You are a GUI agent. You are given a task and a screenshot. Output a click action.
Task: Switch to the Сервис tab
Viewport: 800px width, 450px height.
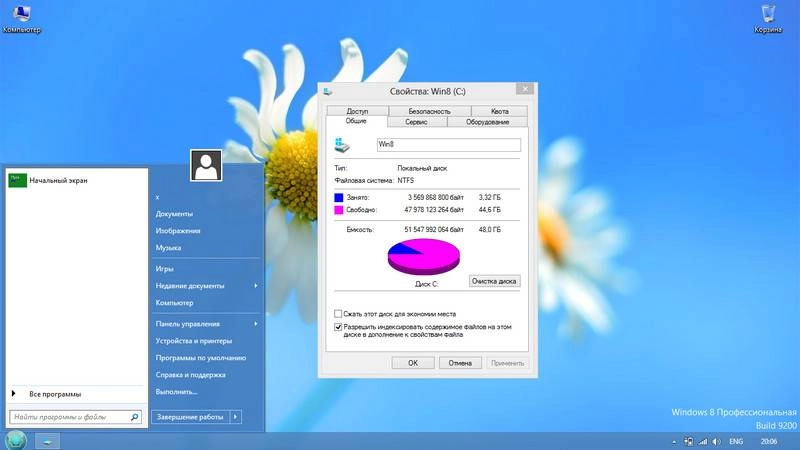tap(417, 122)
